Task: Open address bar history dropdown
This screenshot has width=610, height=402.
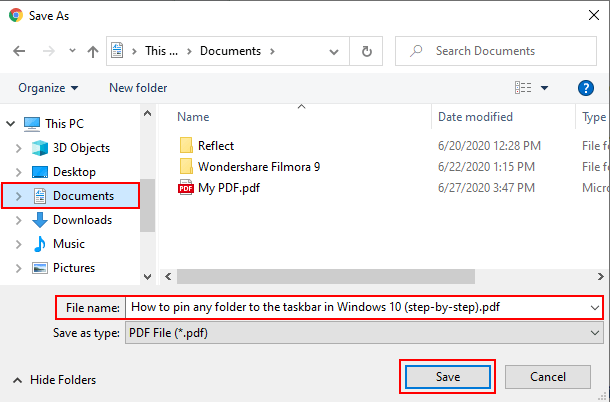Action: [x=334, y=51]
